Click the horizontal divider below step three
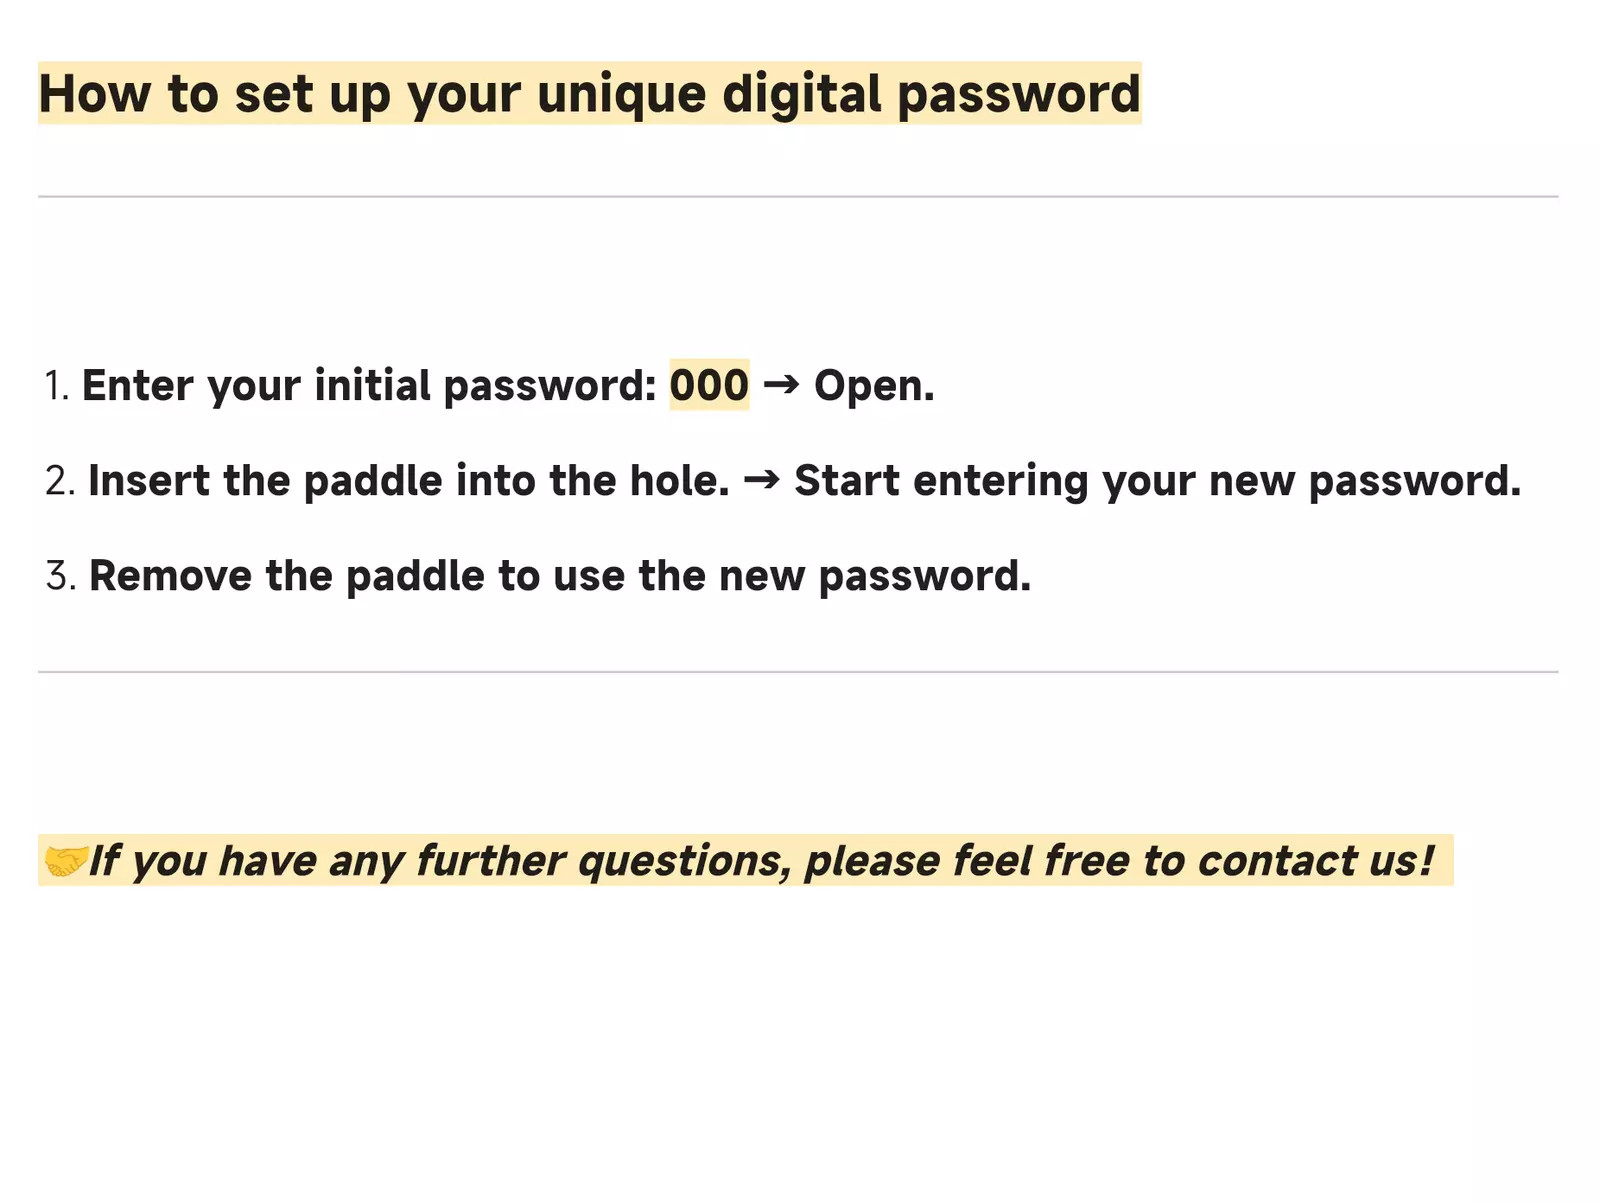Image resolution: width=1600 pixels, height=1203 pixels. tap(798, 672)
